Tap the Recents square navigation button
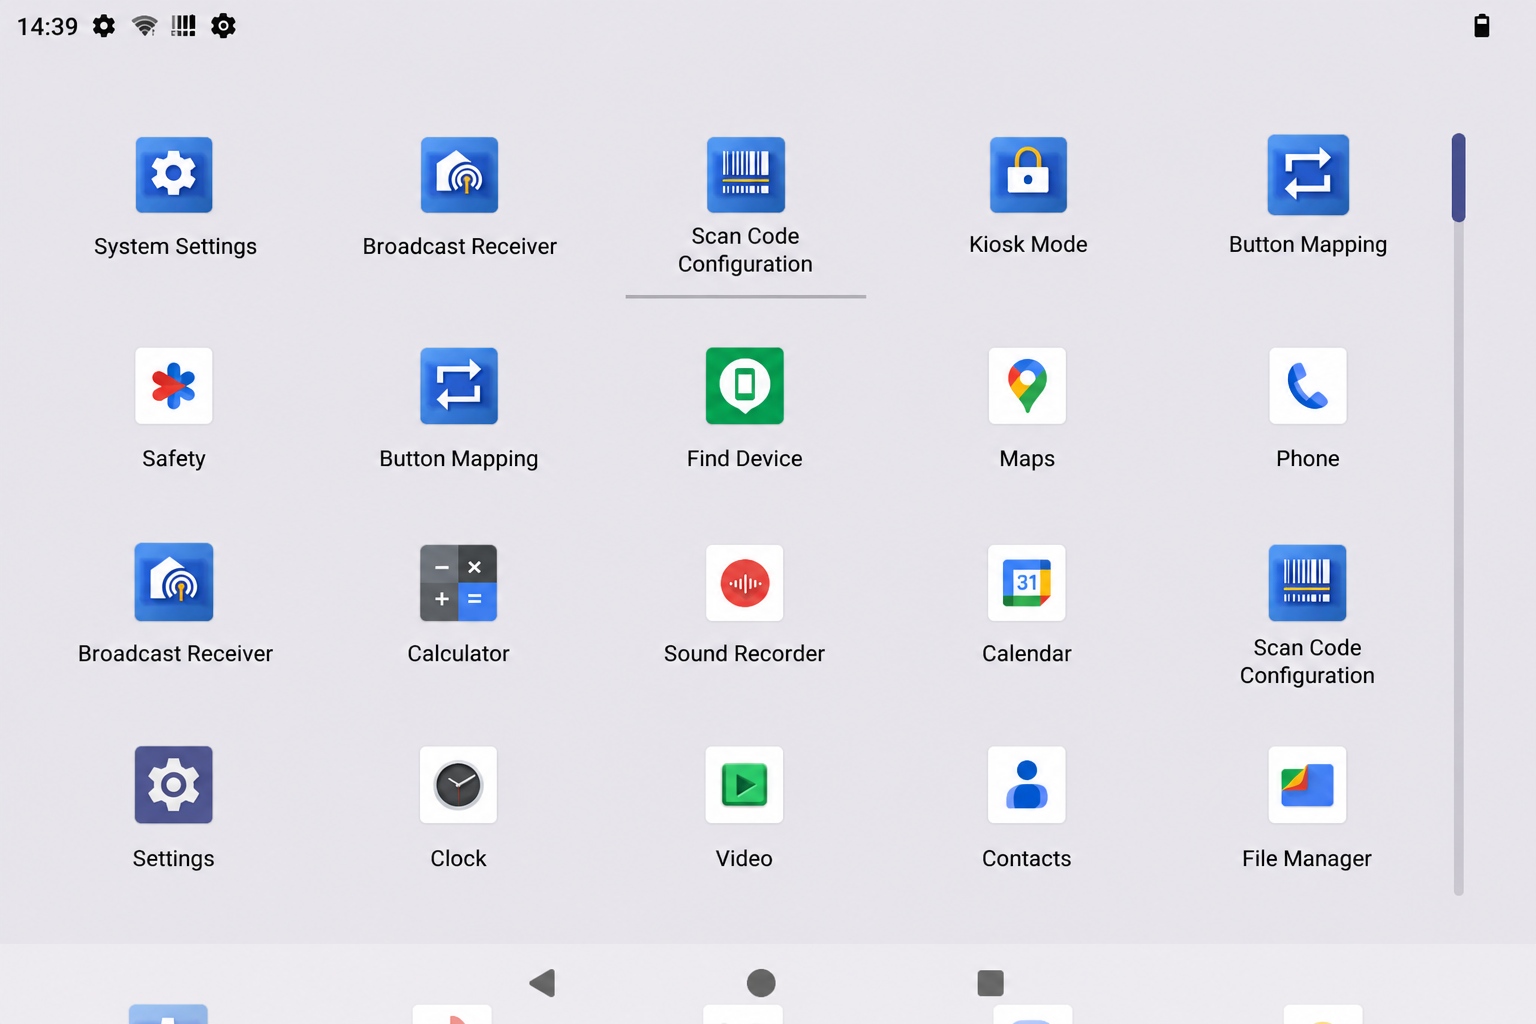This screenshot has height=1024, width=1536. (x=990, y=983)
